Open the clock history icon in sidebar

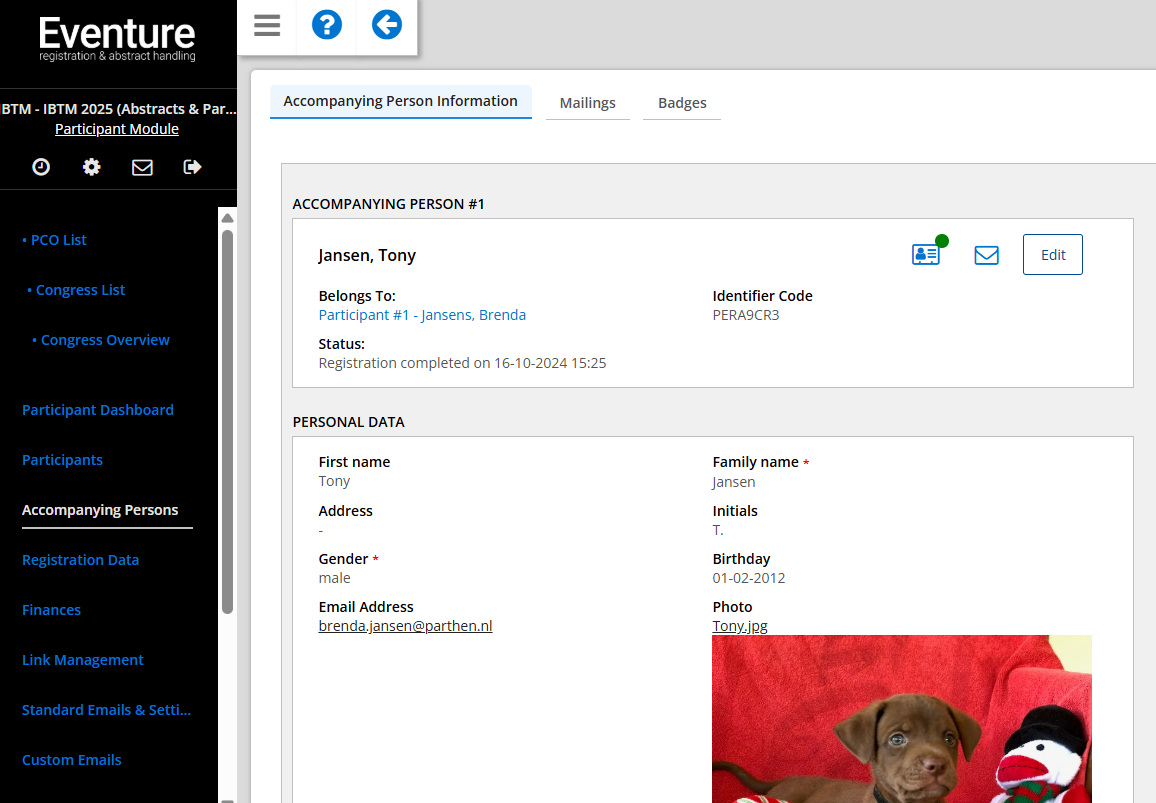click(41, 167)
